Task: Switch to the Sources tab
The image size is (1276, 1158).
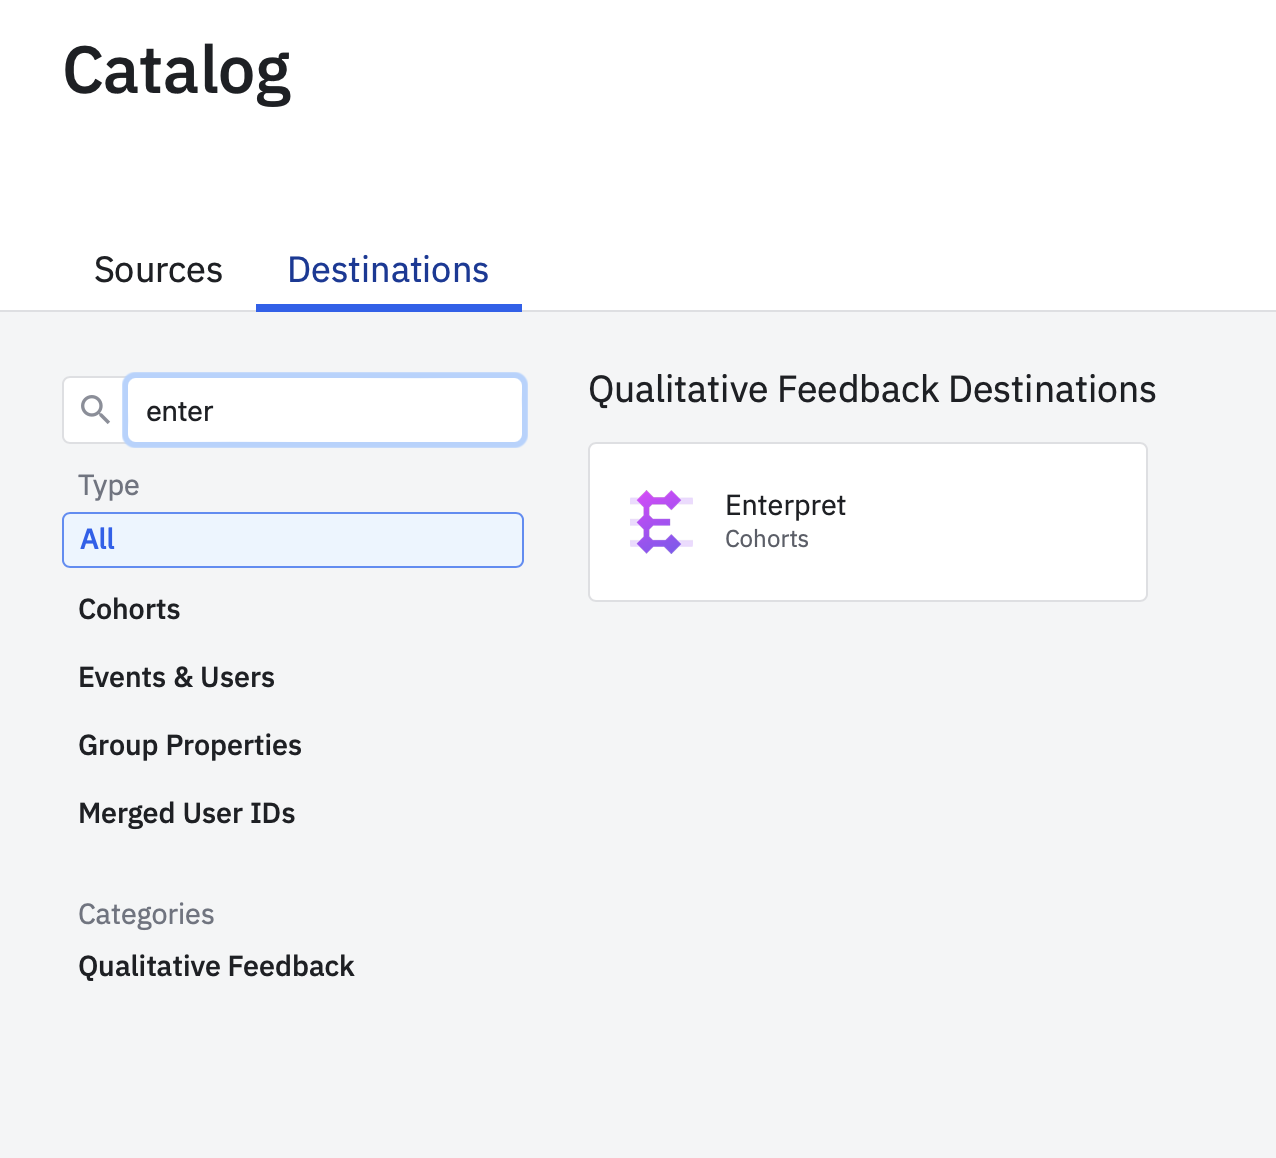Action: pos(158,270)
